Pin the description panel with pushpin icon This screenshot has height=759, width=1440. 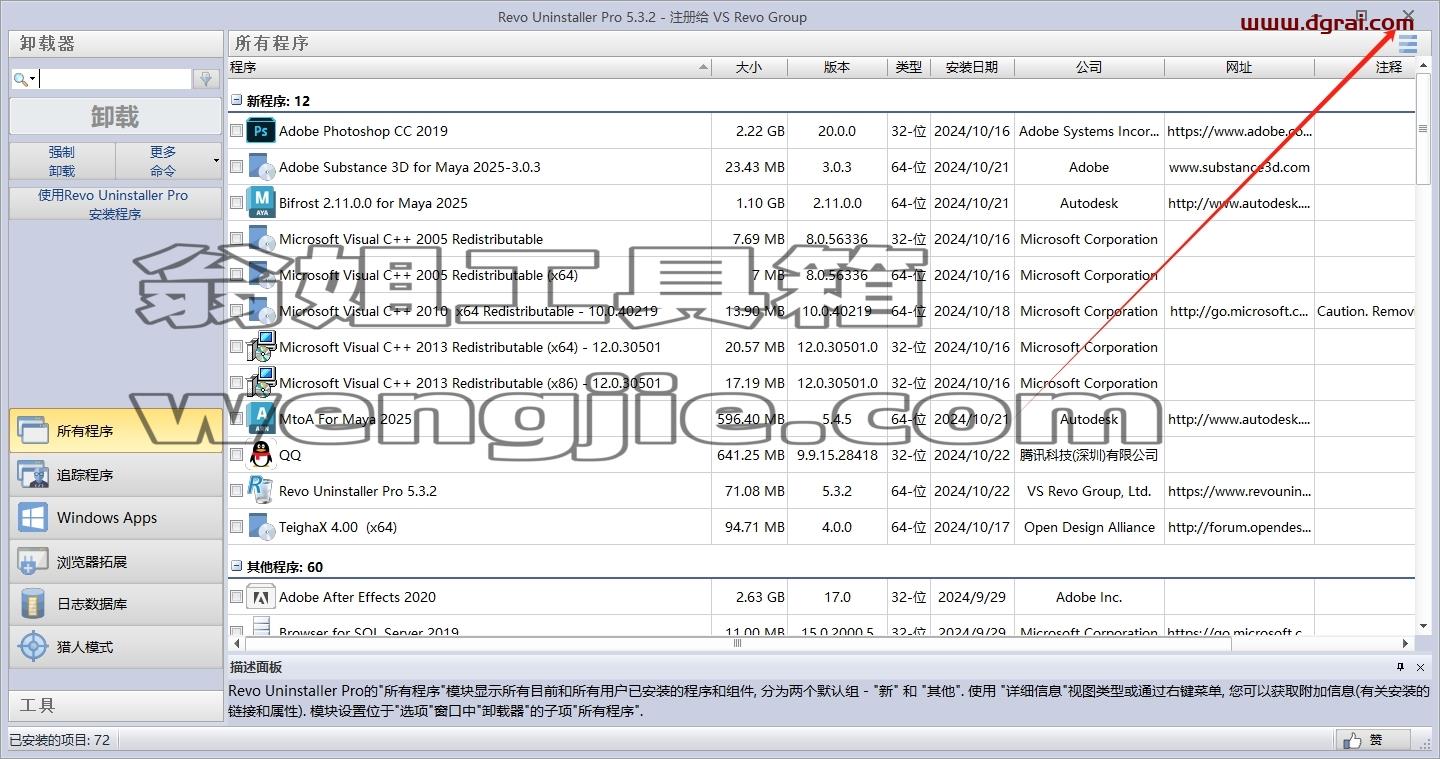click(x=1401, y=667)
